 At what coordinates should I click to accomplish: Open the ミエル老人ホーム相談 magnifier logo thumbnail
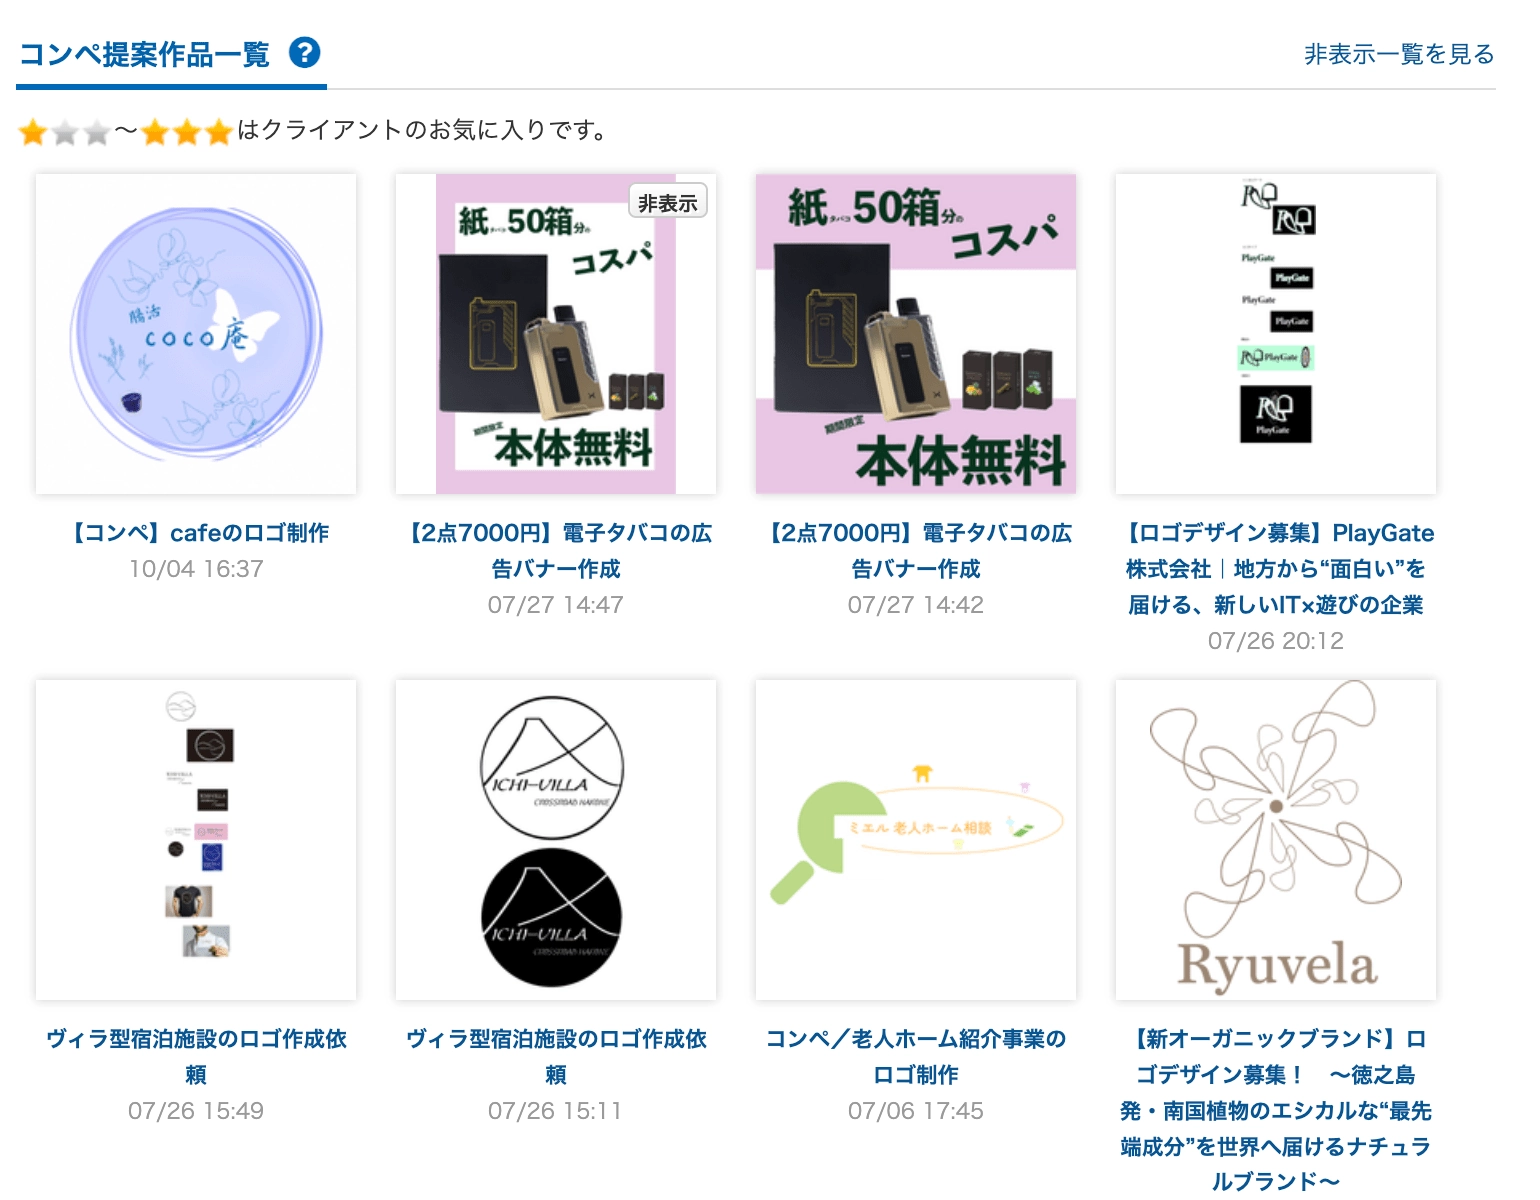(x=916, y=840)
